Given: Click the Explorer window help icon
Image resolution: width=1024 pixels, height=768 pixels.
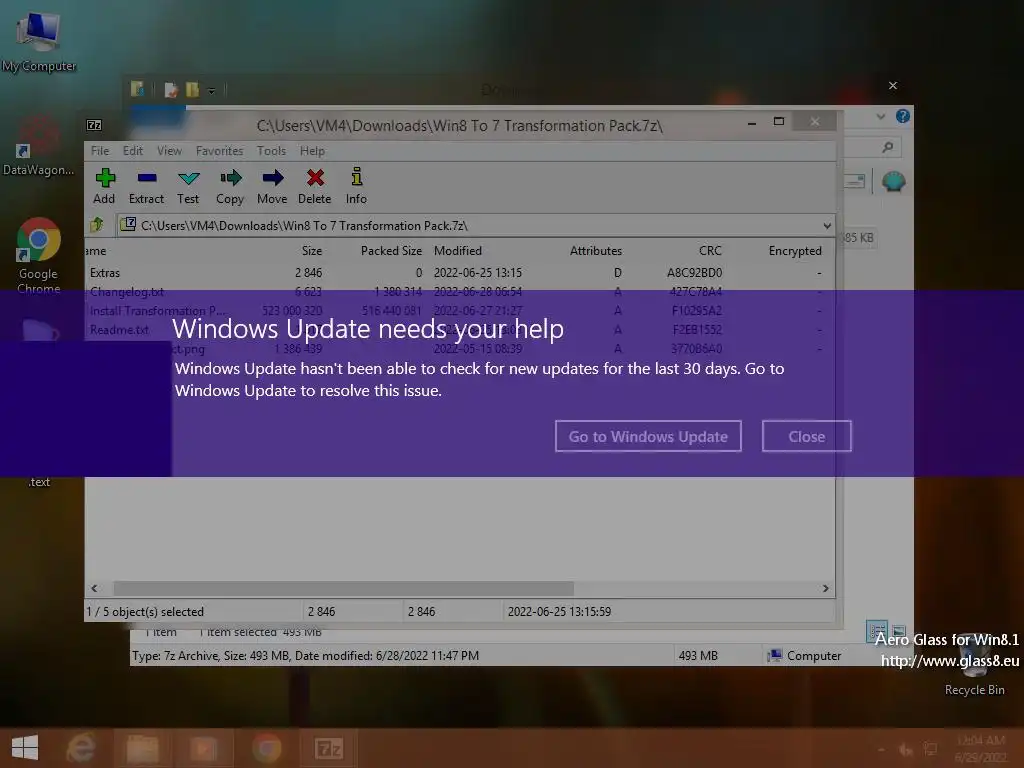Looking at the screenshot, I should 903,116.
